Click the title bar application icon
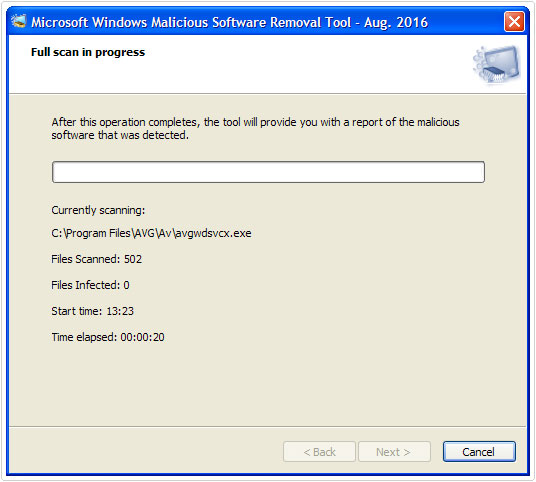 click(18, 21)
